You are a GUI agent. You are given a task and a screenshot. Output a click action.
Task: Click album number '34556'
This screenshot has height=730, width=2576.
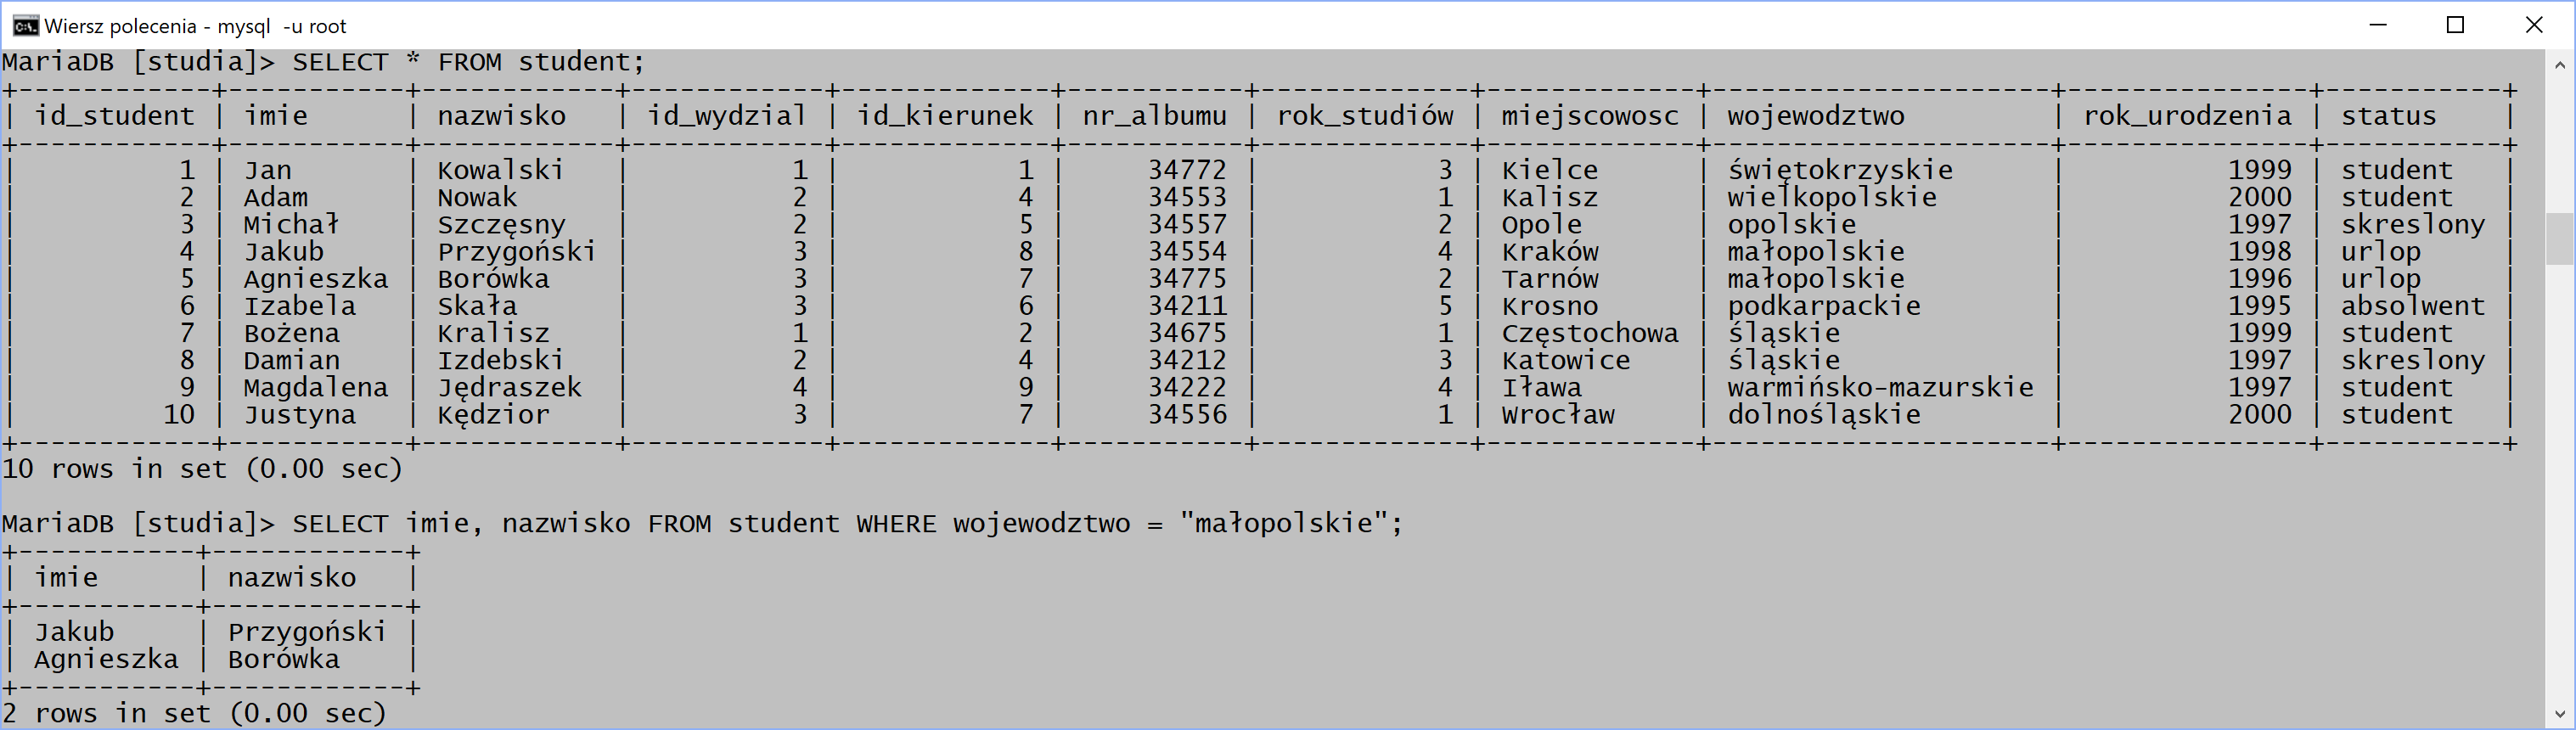point(1187,415)
